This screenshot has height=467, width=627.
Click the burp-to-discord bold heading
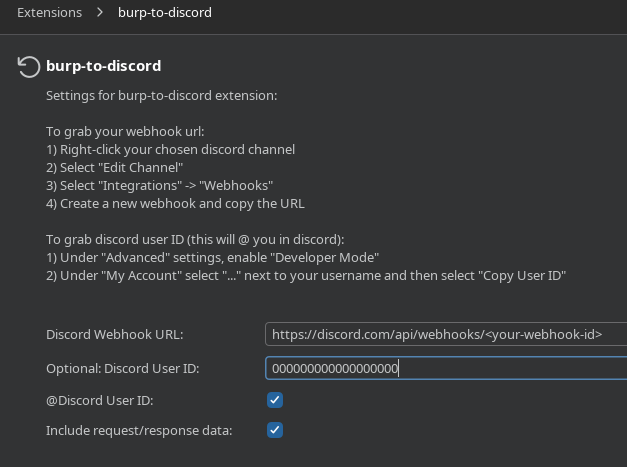tap(104, 66)
